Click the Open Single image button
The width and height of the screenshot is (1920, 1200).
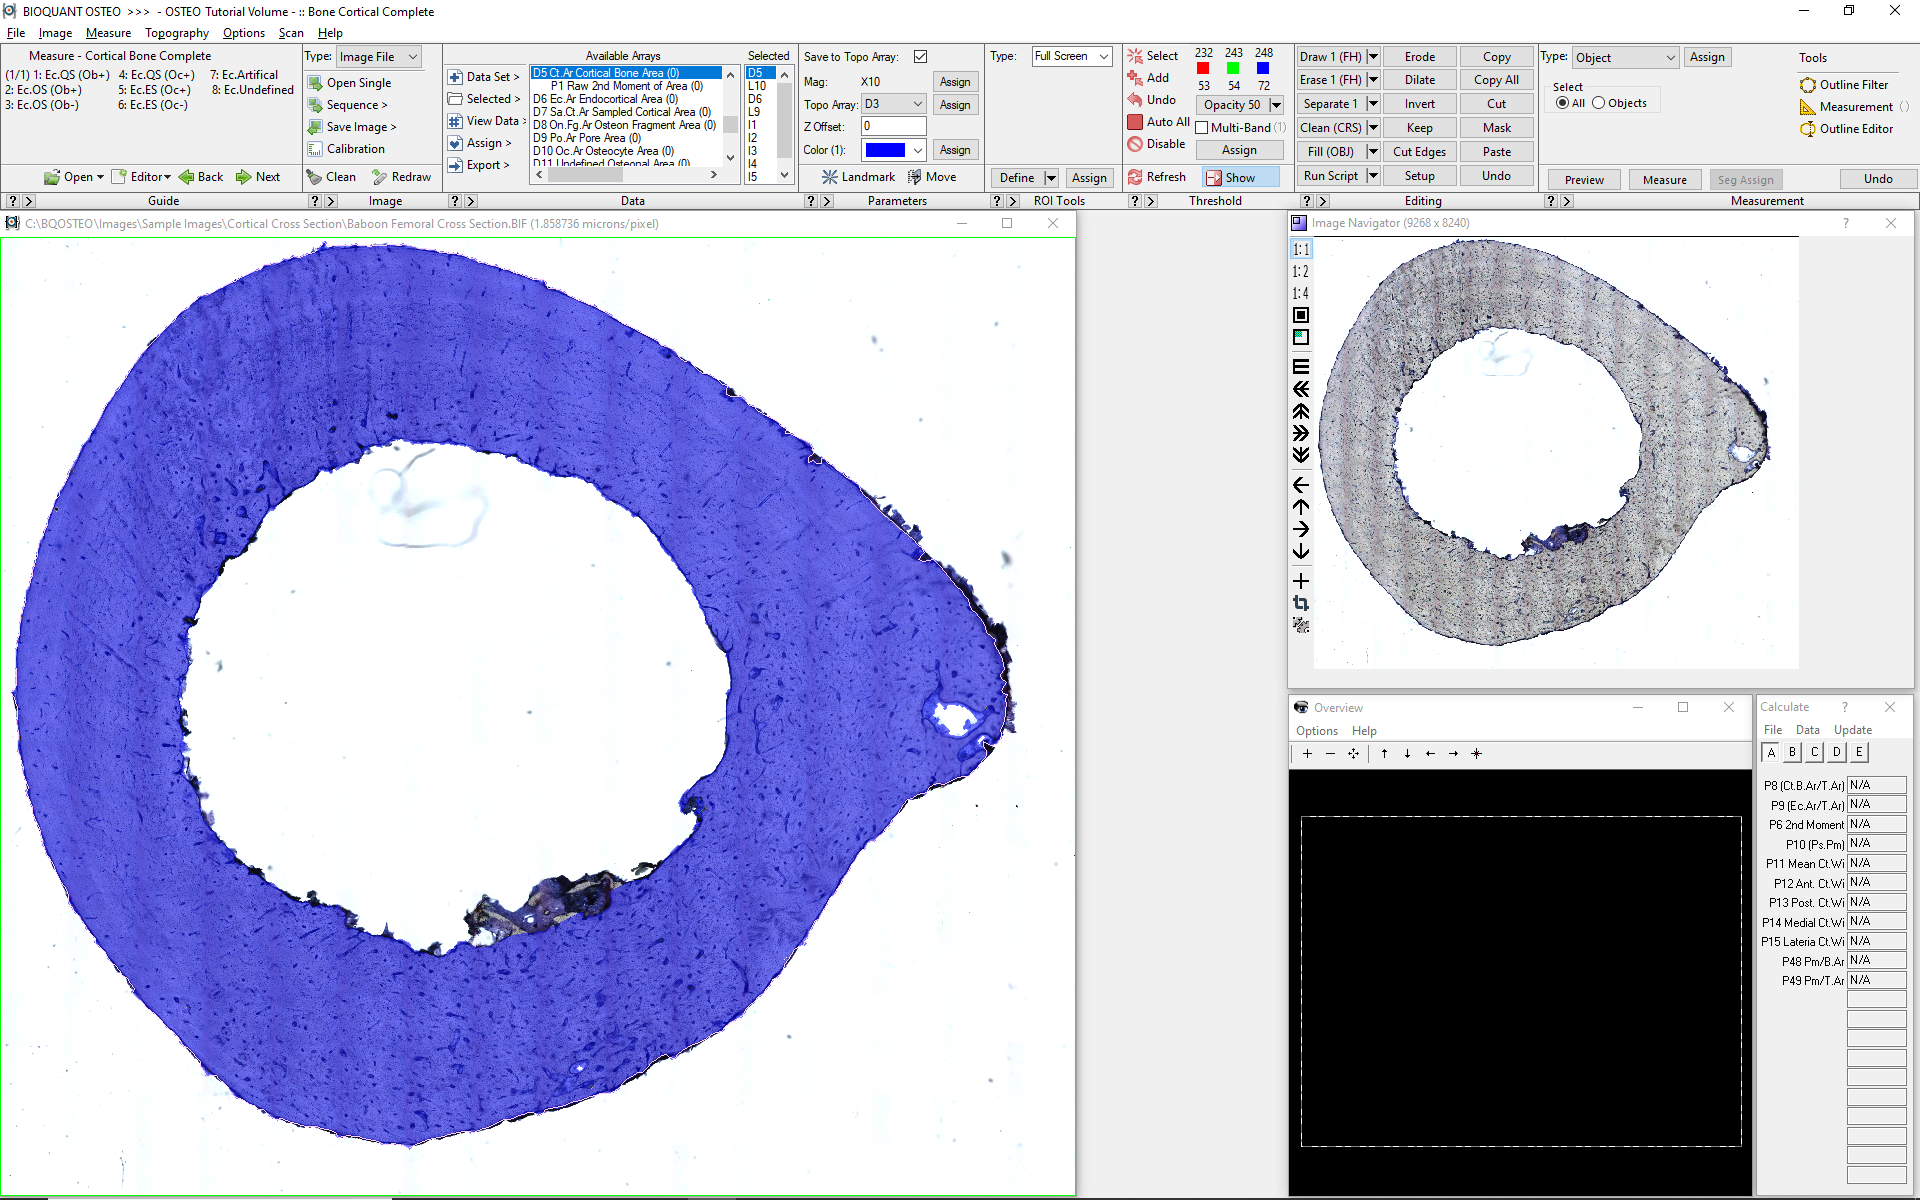point(349,83)
